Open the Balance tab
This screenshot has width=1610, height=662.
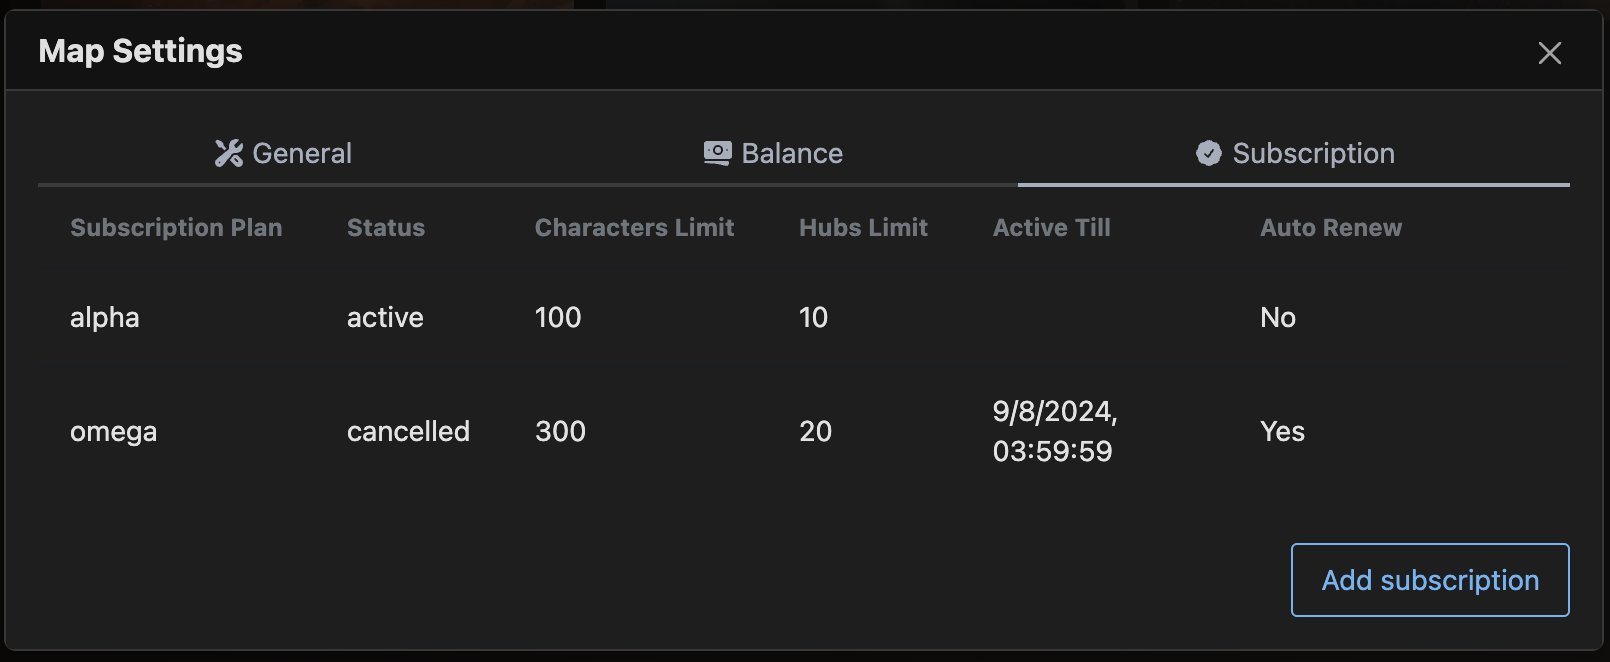(x=774, y=153)
